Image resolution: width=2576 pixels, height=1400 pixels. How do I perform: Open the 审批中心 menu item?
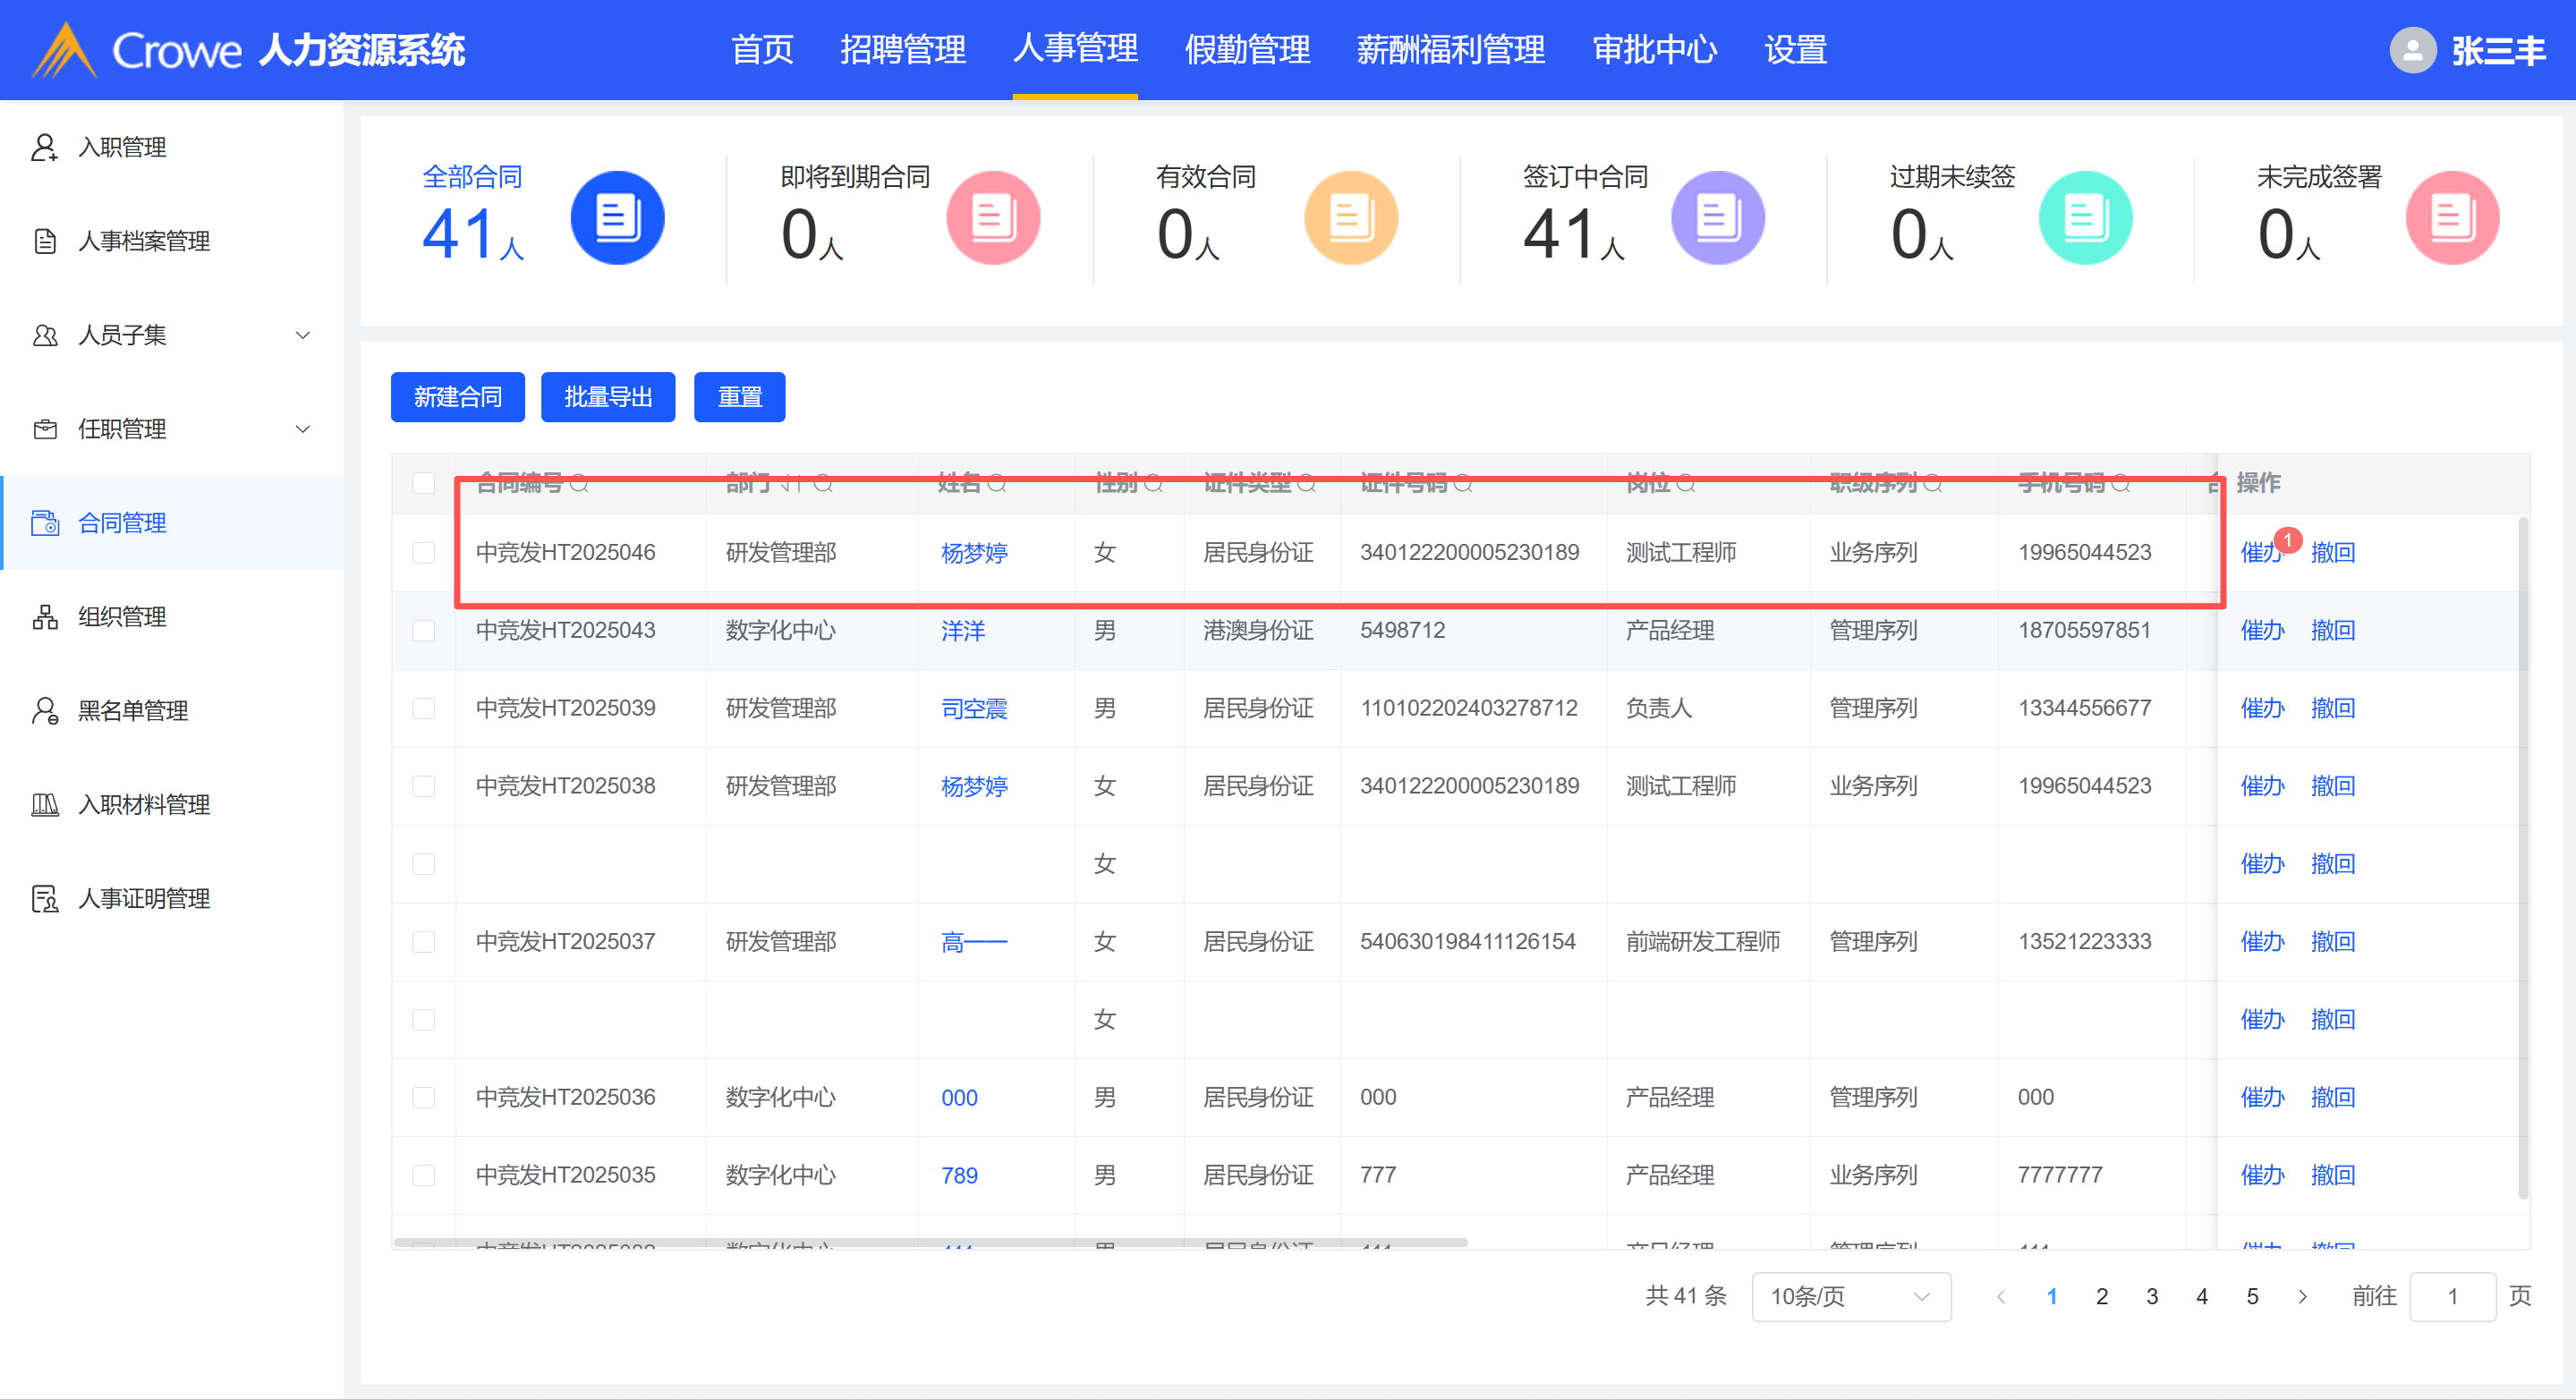pos(1654,50)
